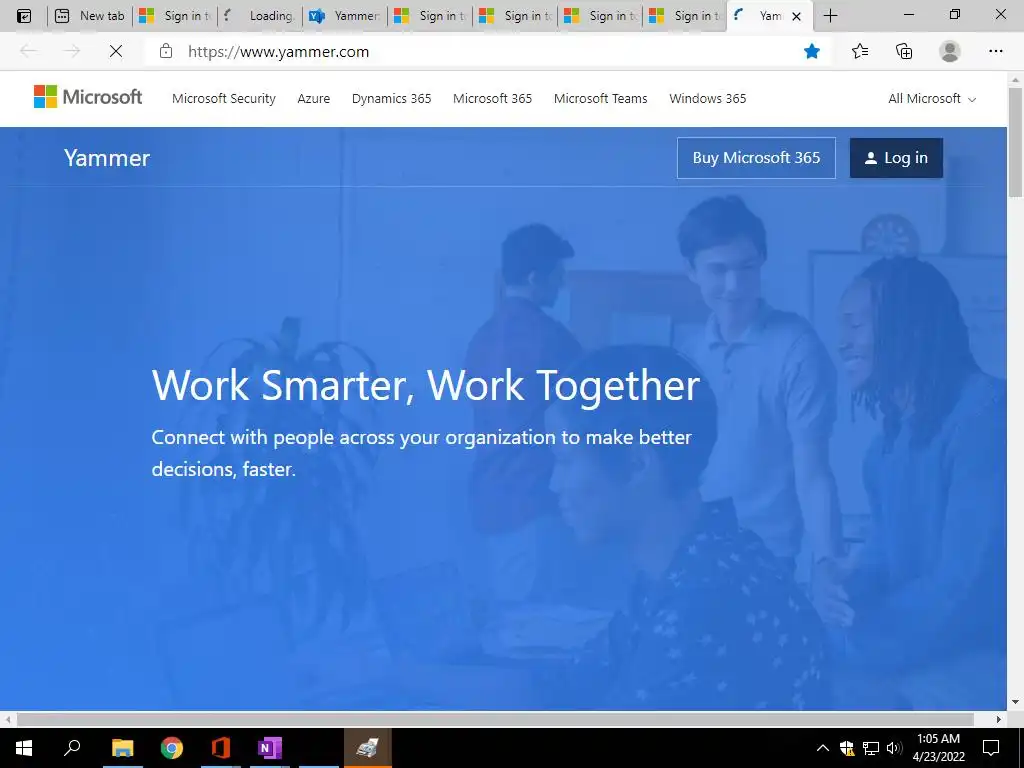This screenshot has height=768, width=1024.
Task: Click the Yammer heading link
Action: (x=107, y=158)
